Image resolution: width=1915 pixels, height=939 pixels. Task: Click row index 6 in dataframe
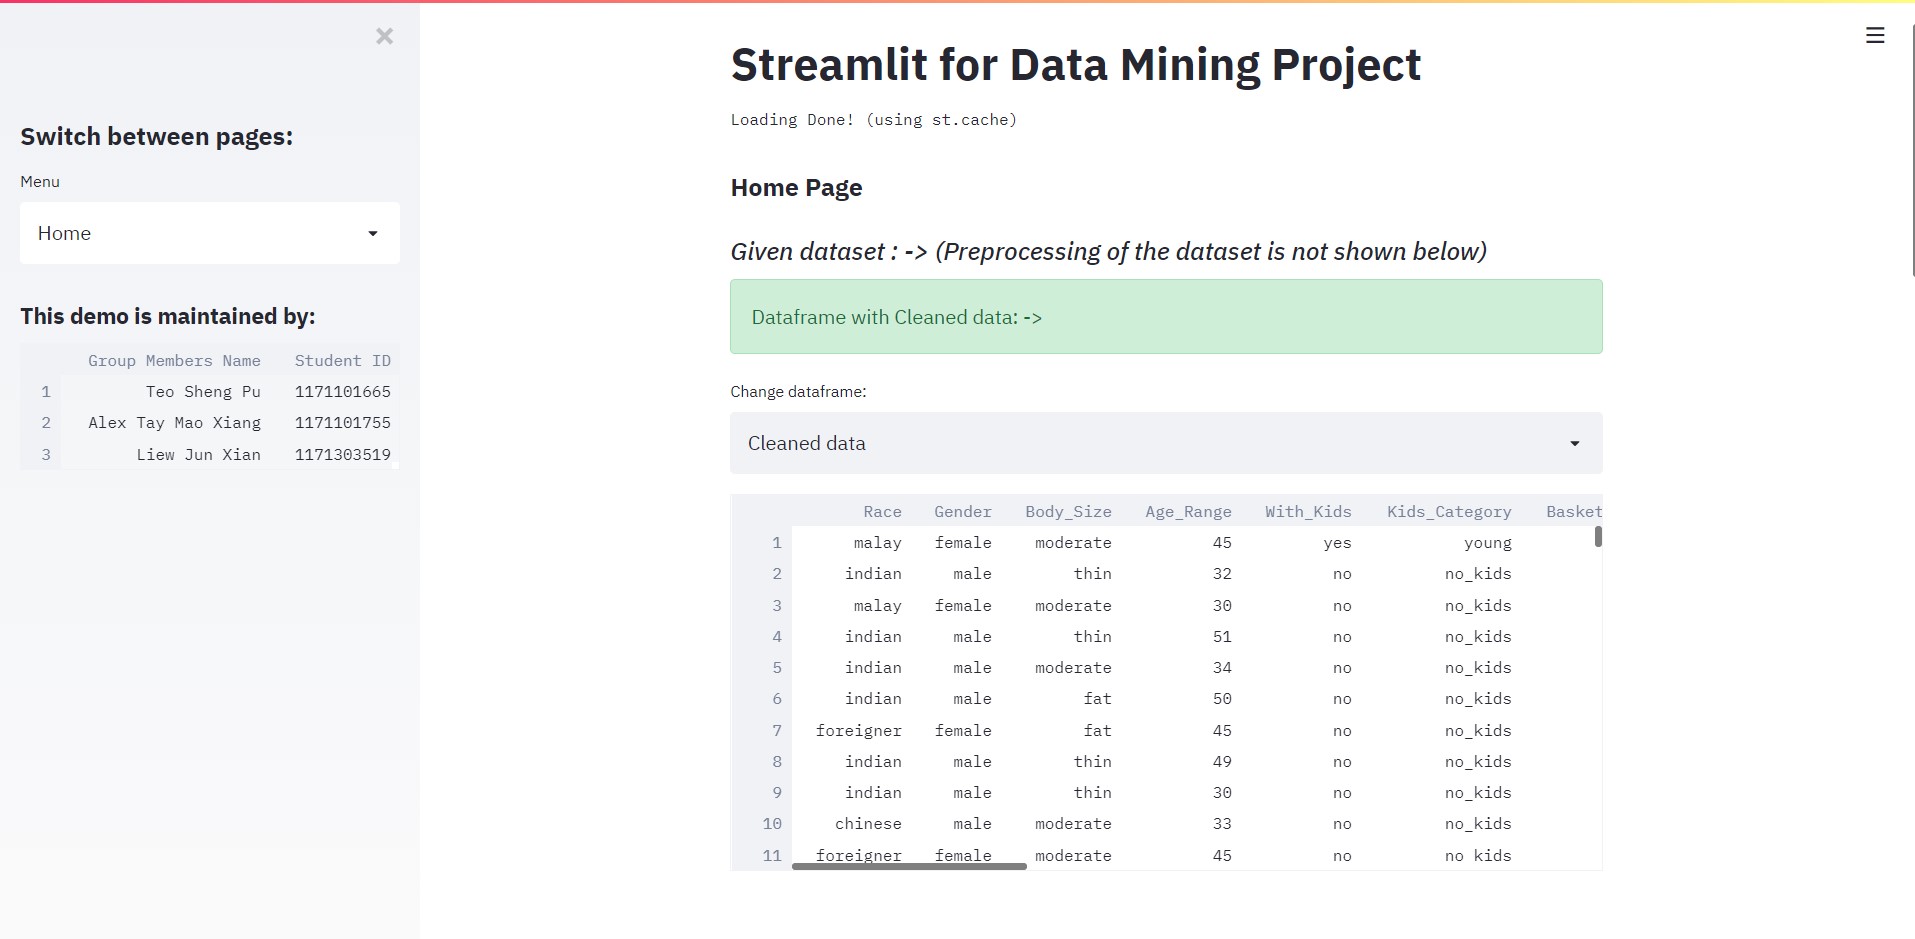pos(776,699)
